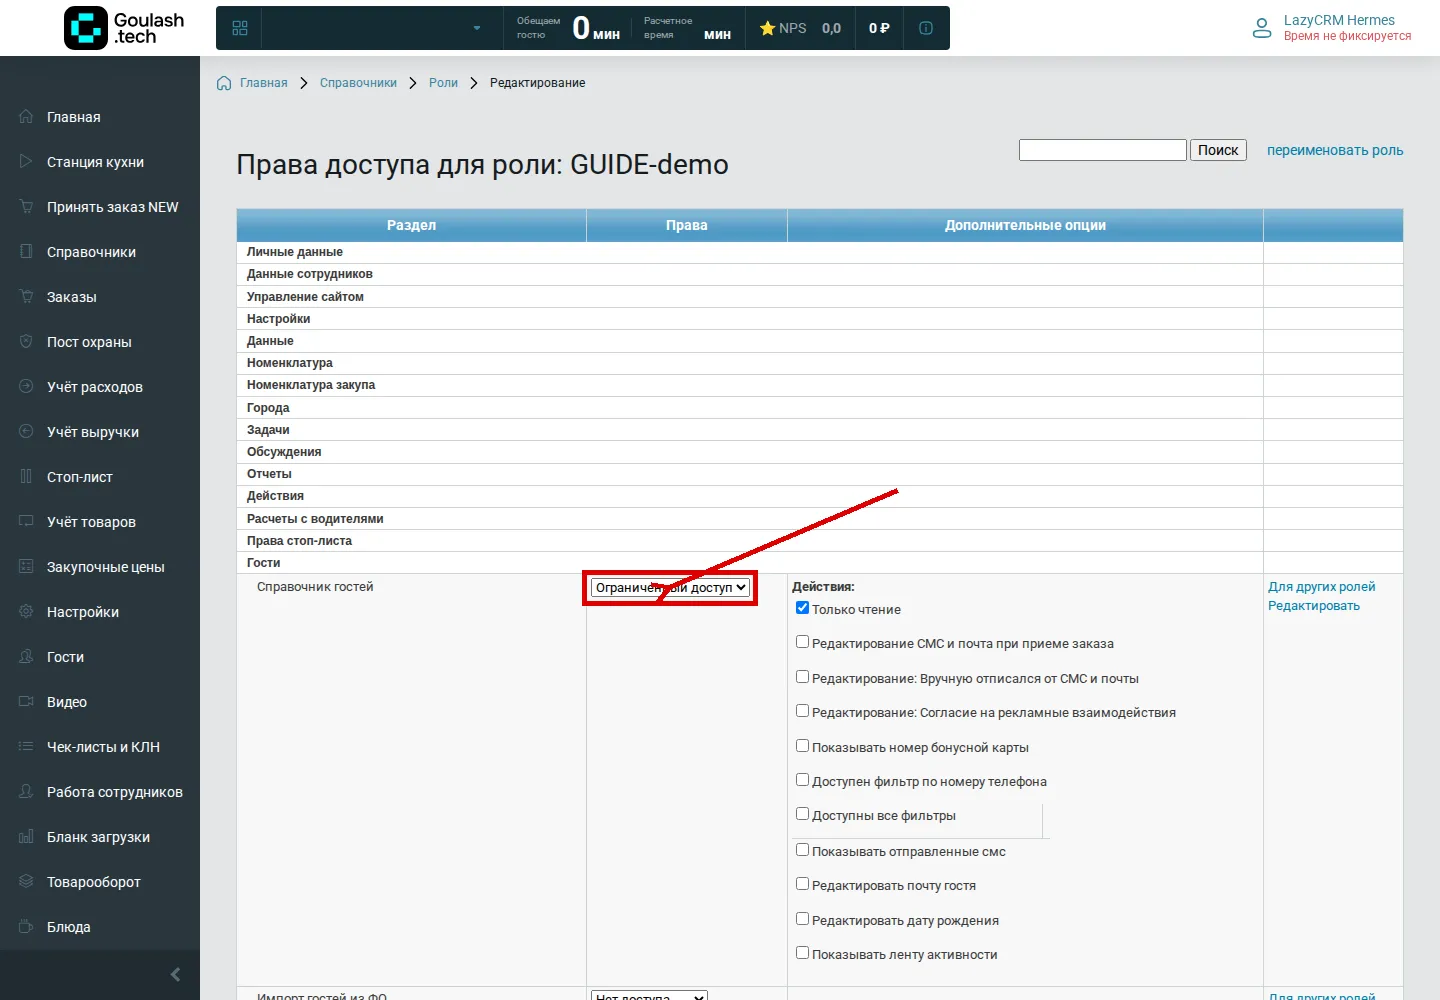Check Редактировать дату рождения

coord(802,919)
